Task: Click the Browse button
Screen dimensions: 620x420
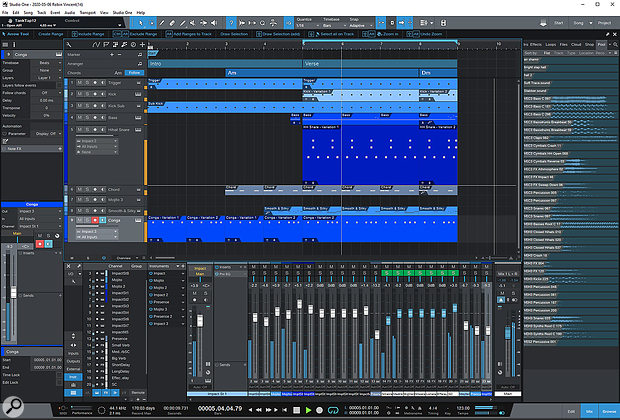Action: 609,412
